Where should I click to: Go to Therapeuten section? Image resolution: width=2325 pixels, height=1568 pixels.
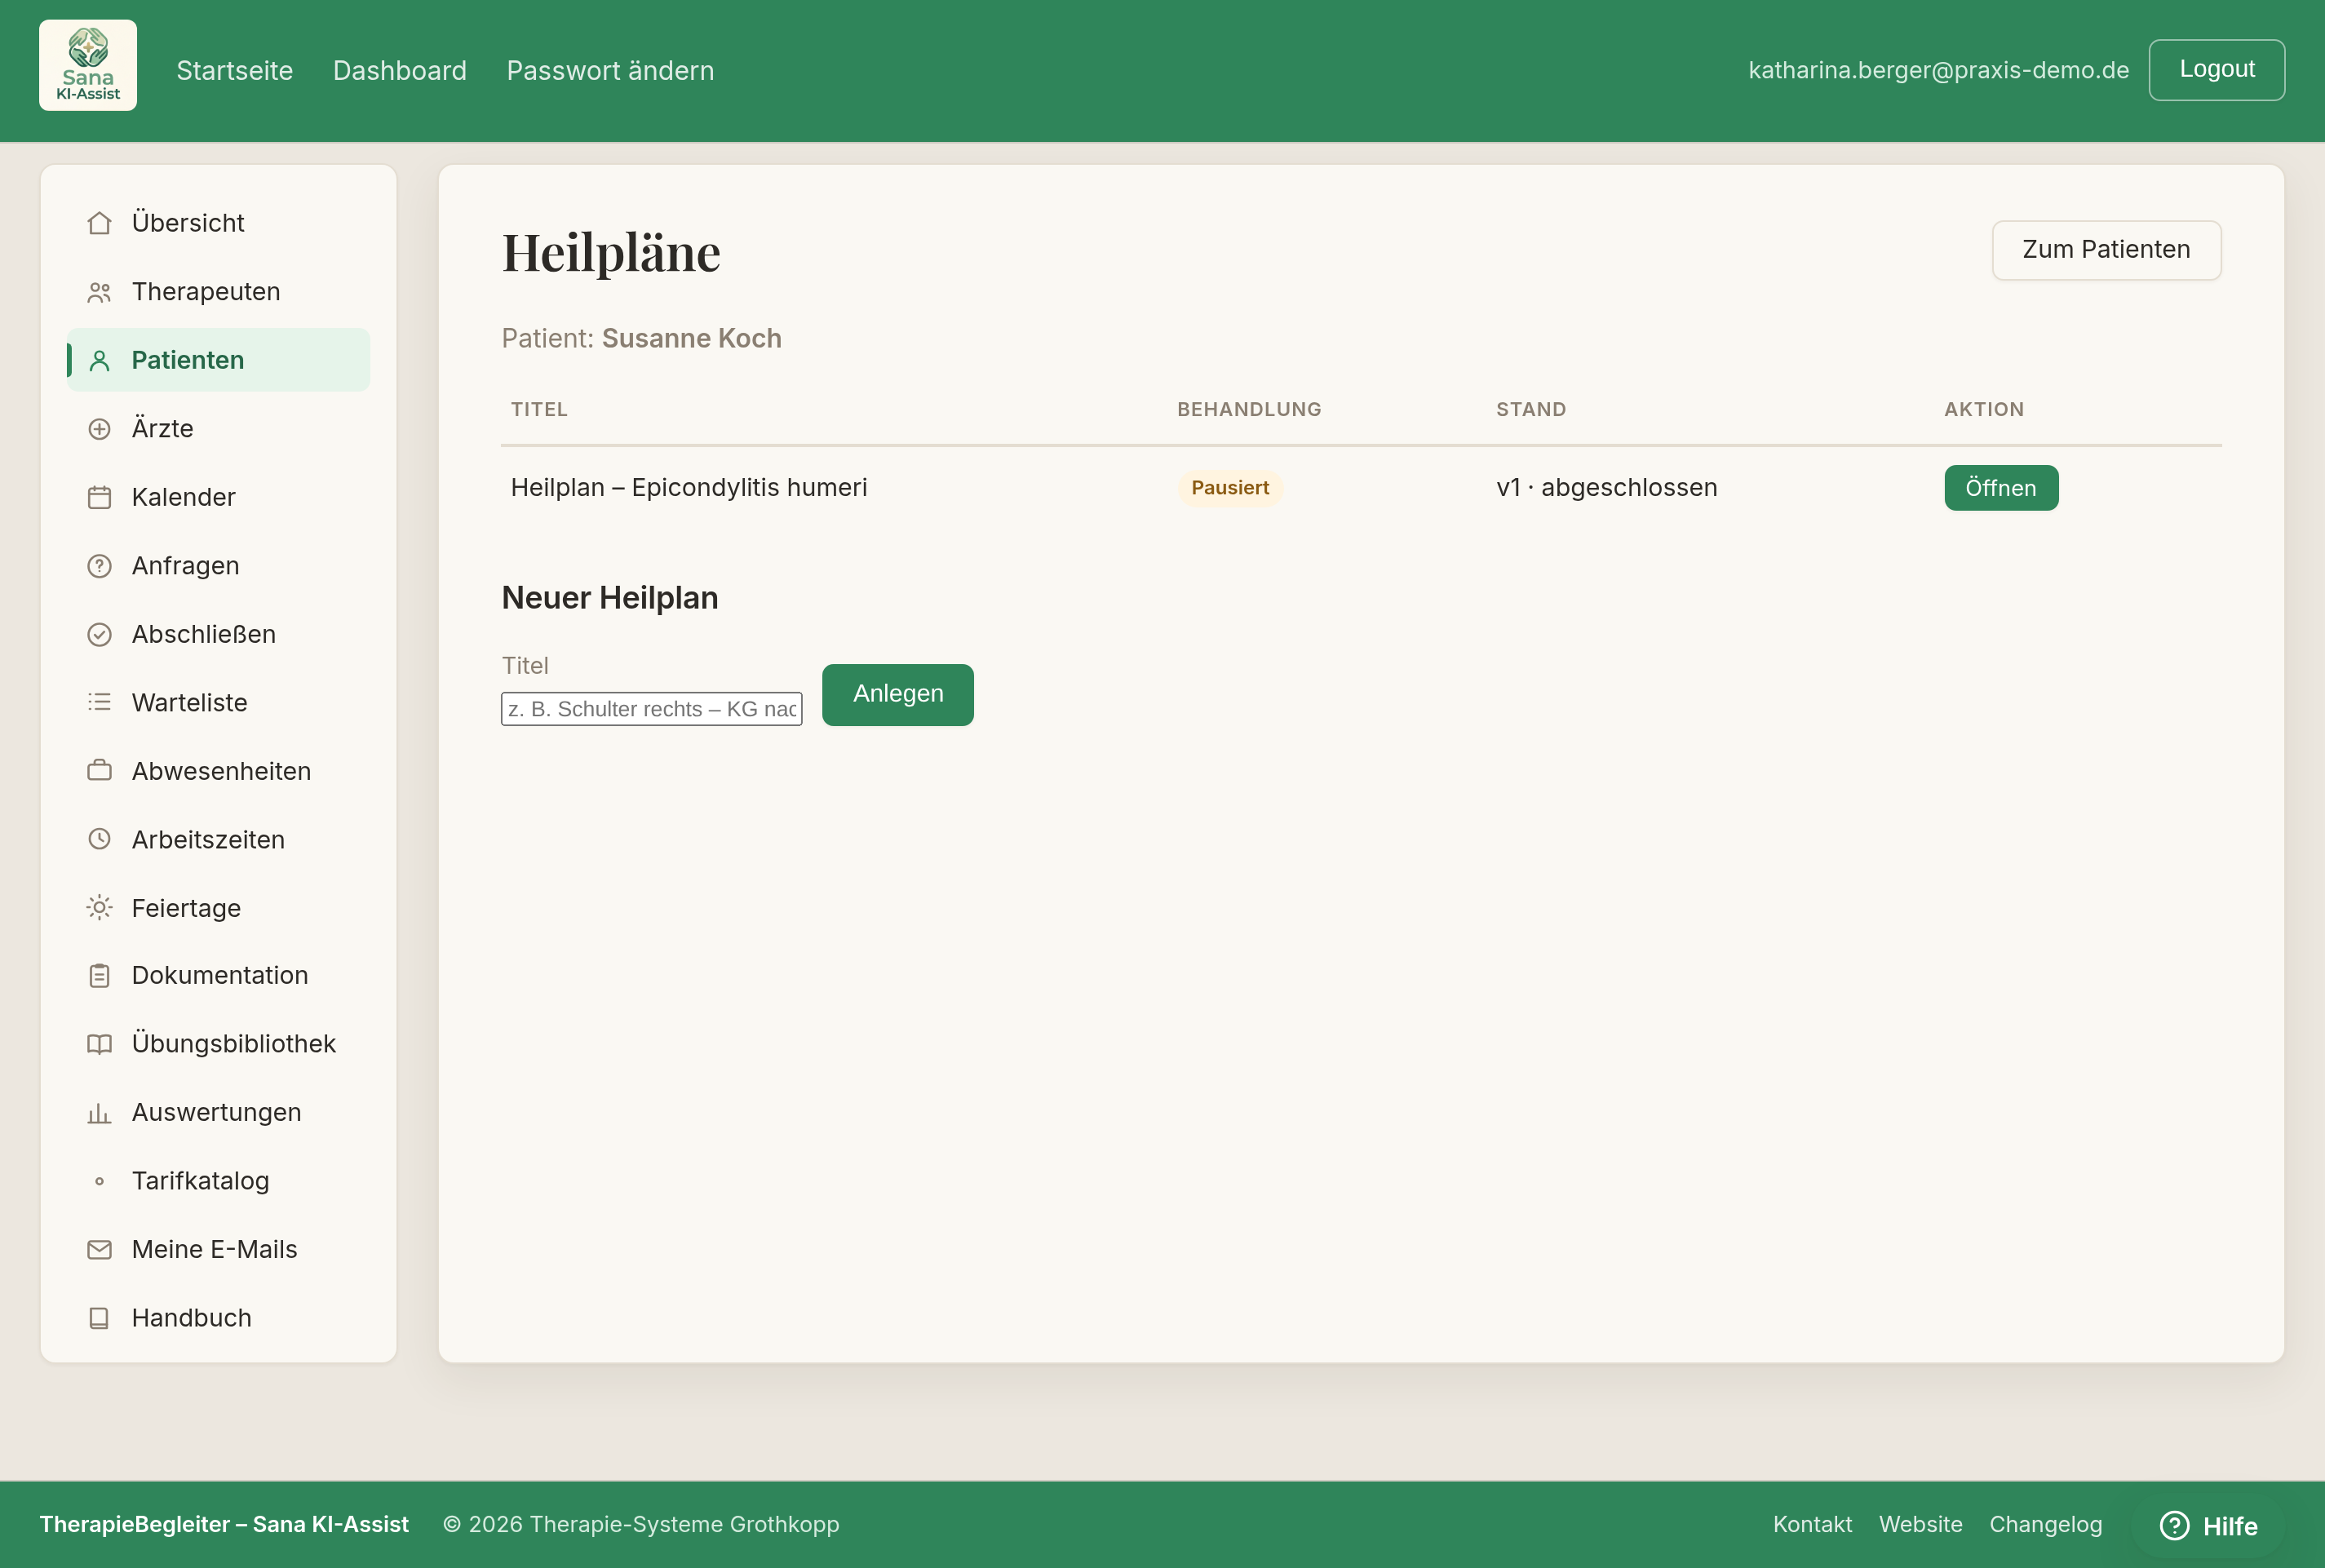pos(218,292)
